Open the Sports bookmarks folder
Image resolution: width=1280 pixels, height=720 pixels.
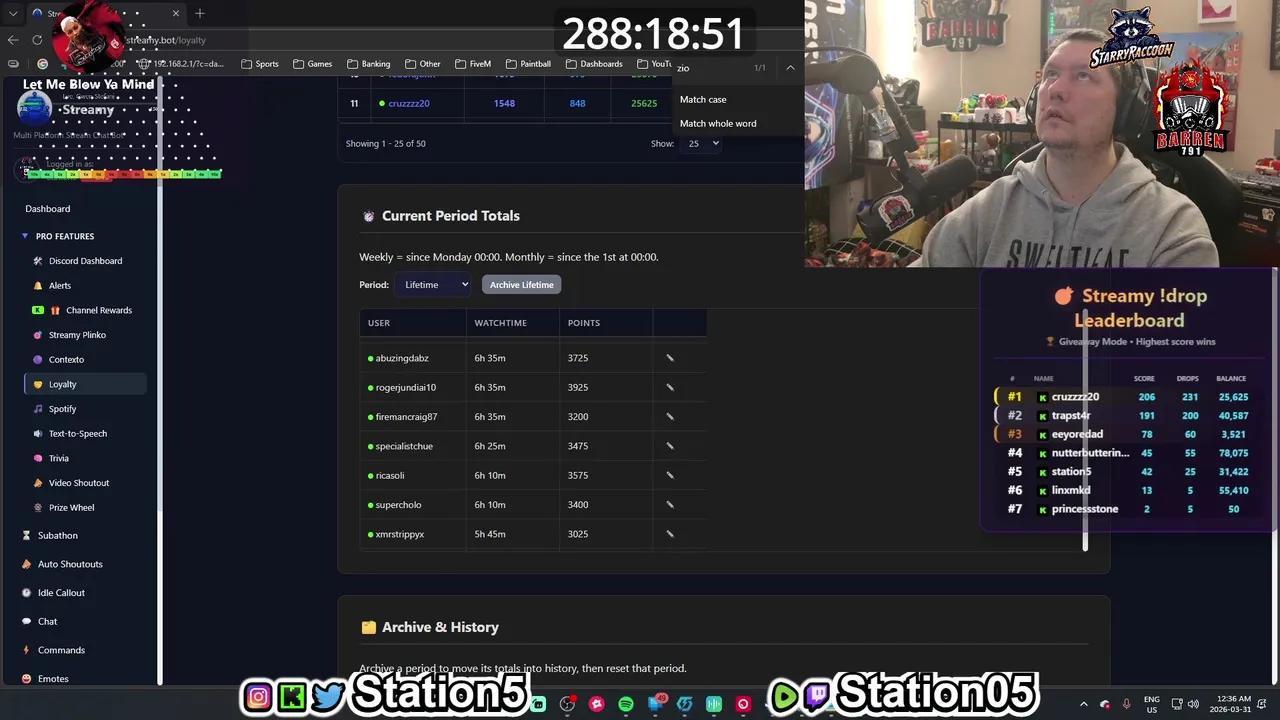coord(260,64)
